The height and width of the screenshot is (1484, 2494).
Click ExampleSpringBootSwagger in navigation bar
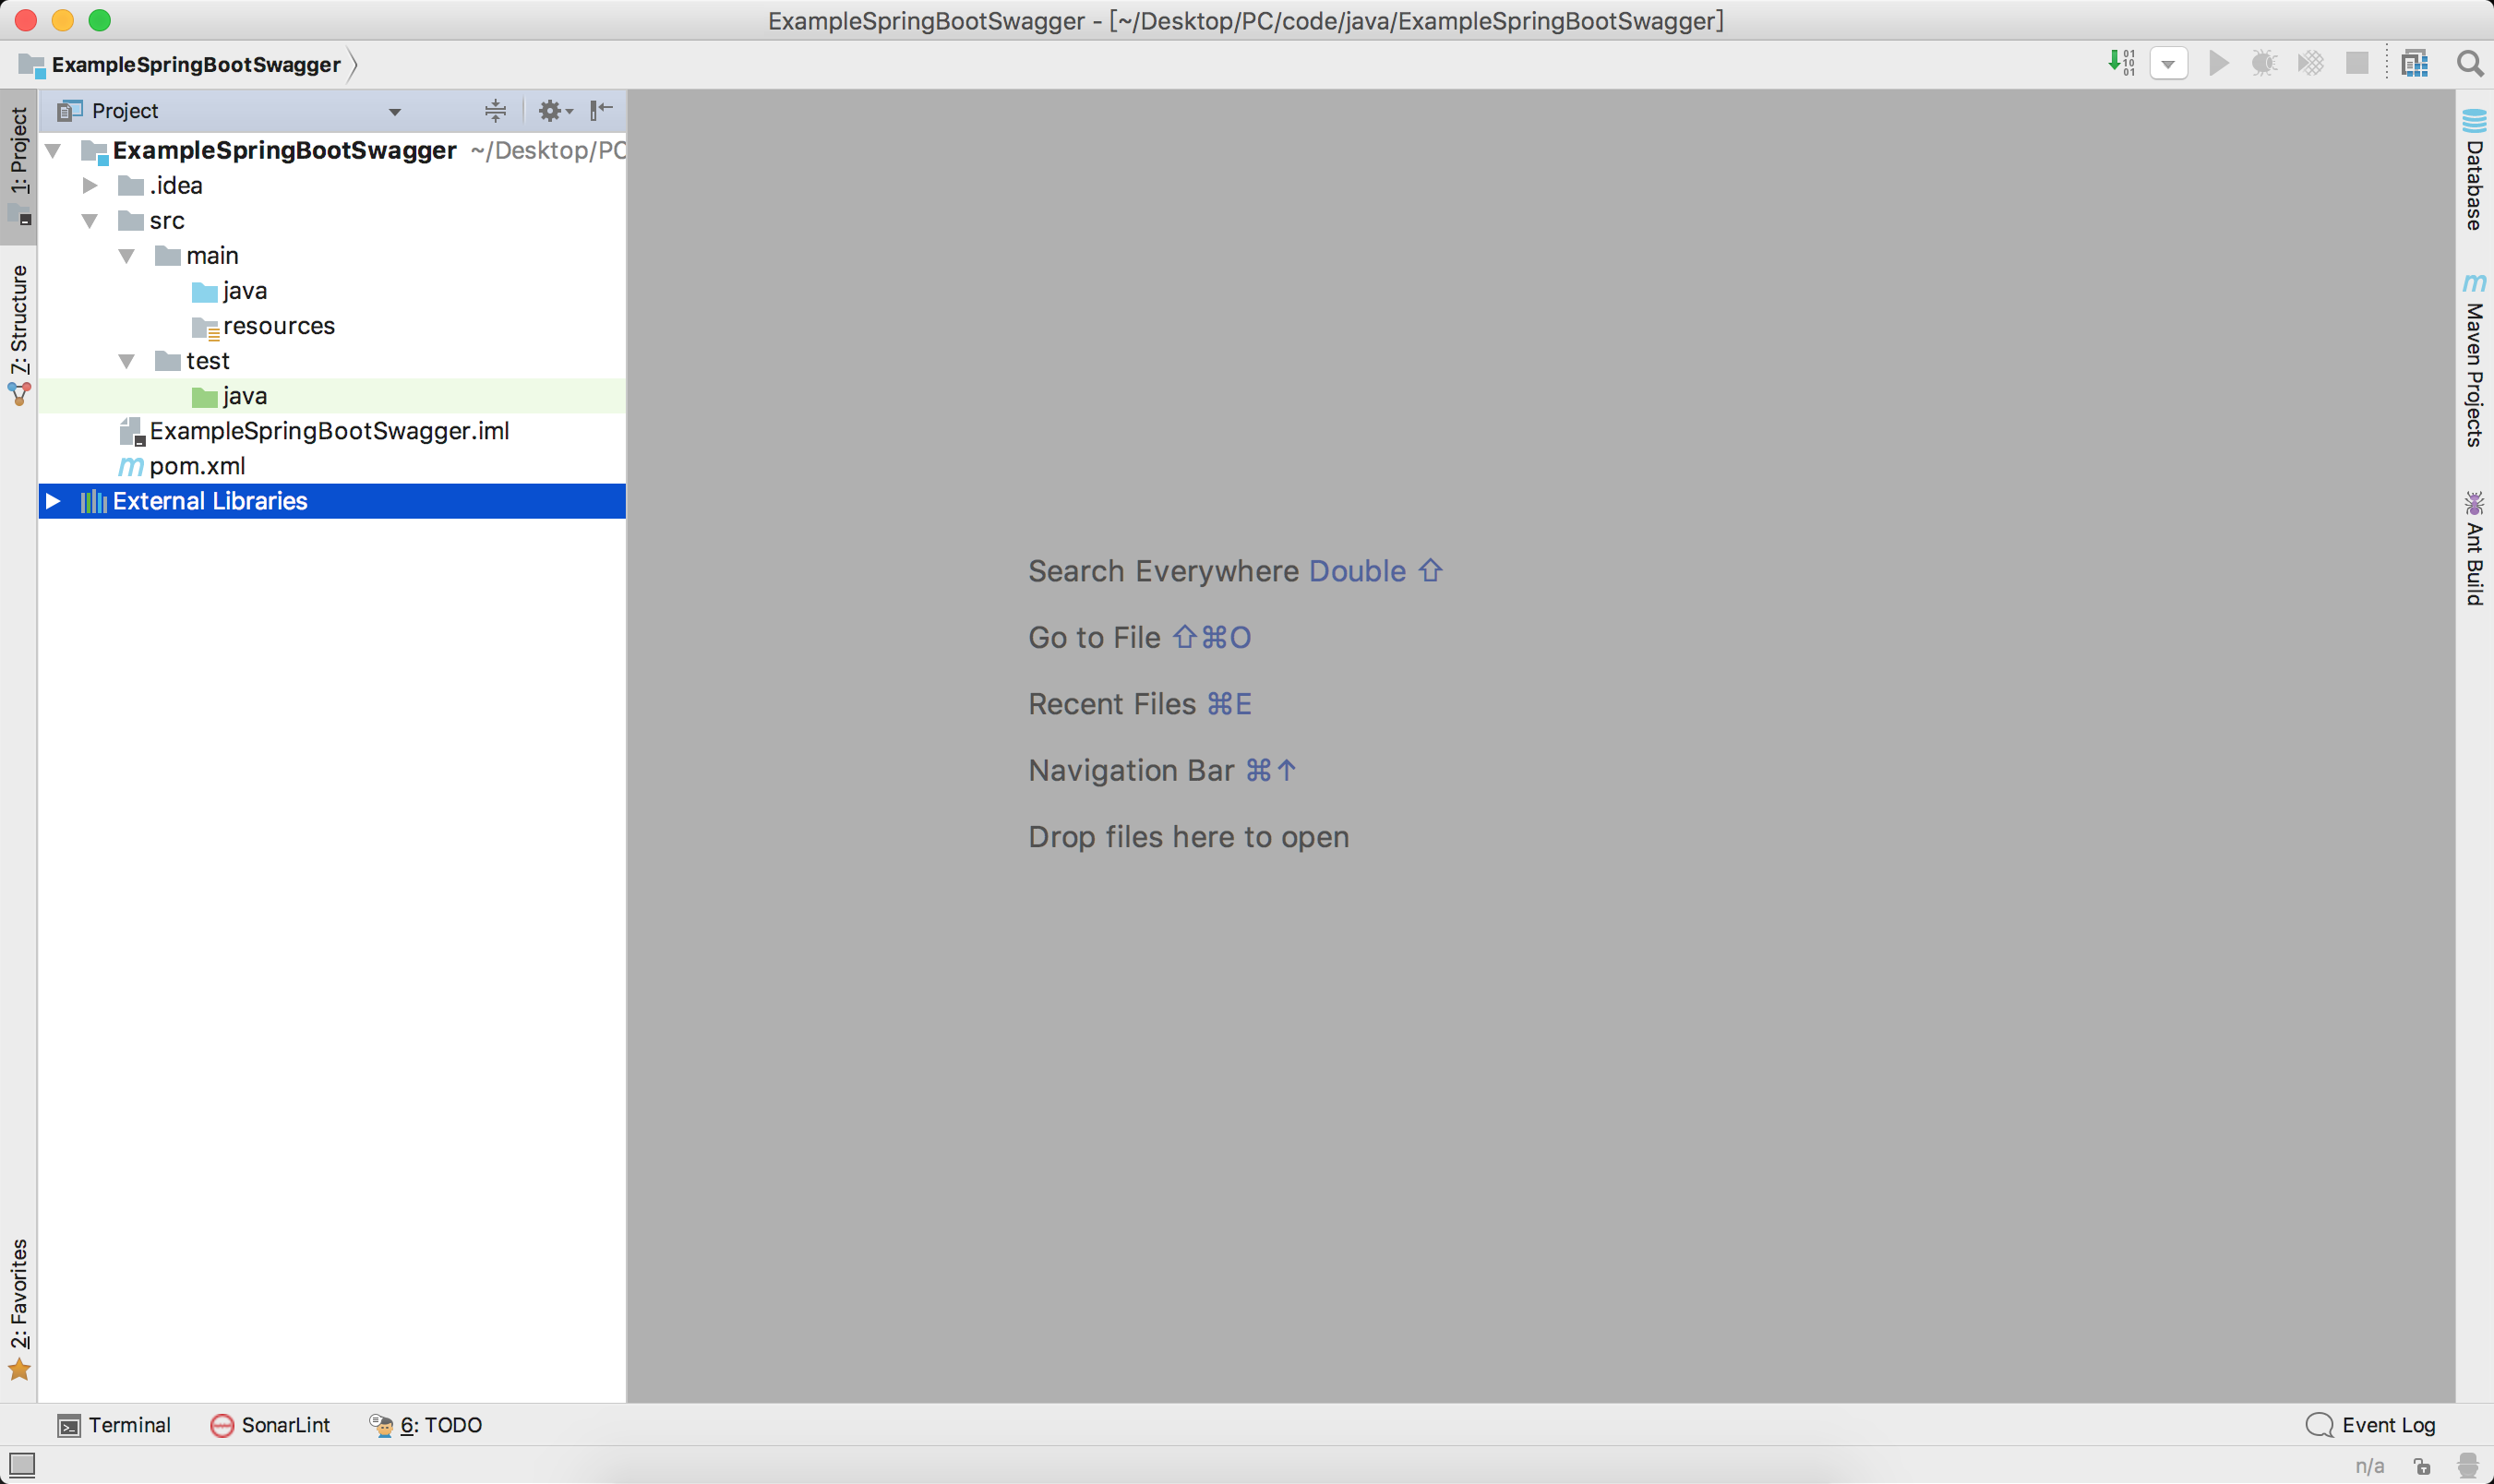pos(196,65)
